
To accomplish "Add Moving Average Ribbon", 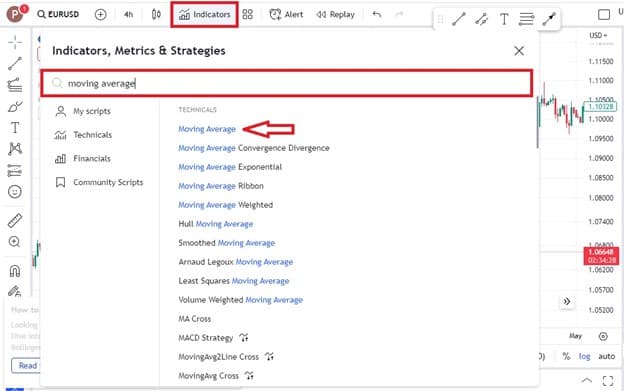I will (x=221, y=186).
